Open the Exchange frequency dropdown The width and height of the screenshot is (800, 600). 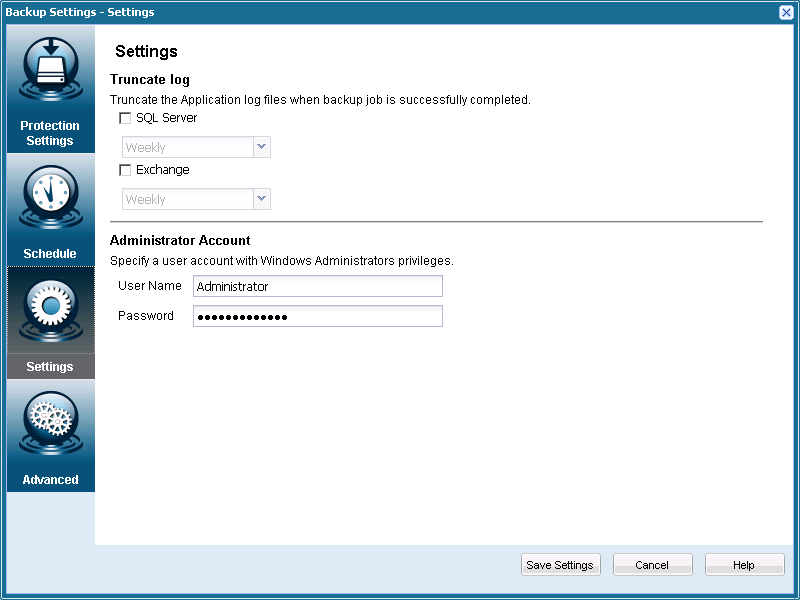tap(260, 198)
